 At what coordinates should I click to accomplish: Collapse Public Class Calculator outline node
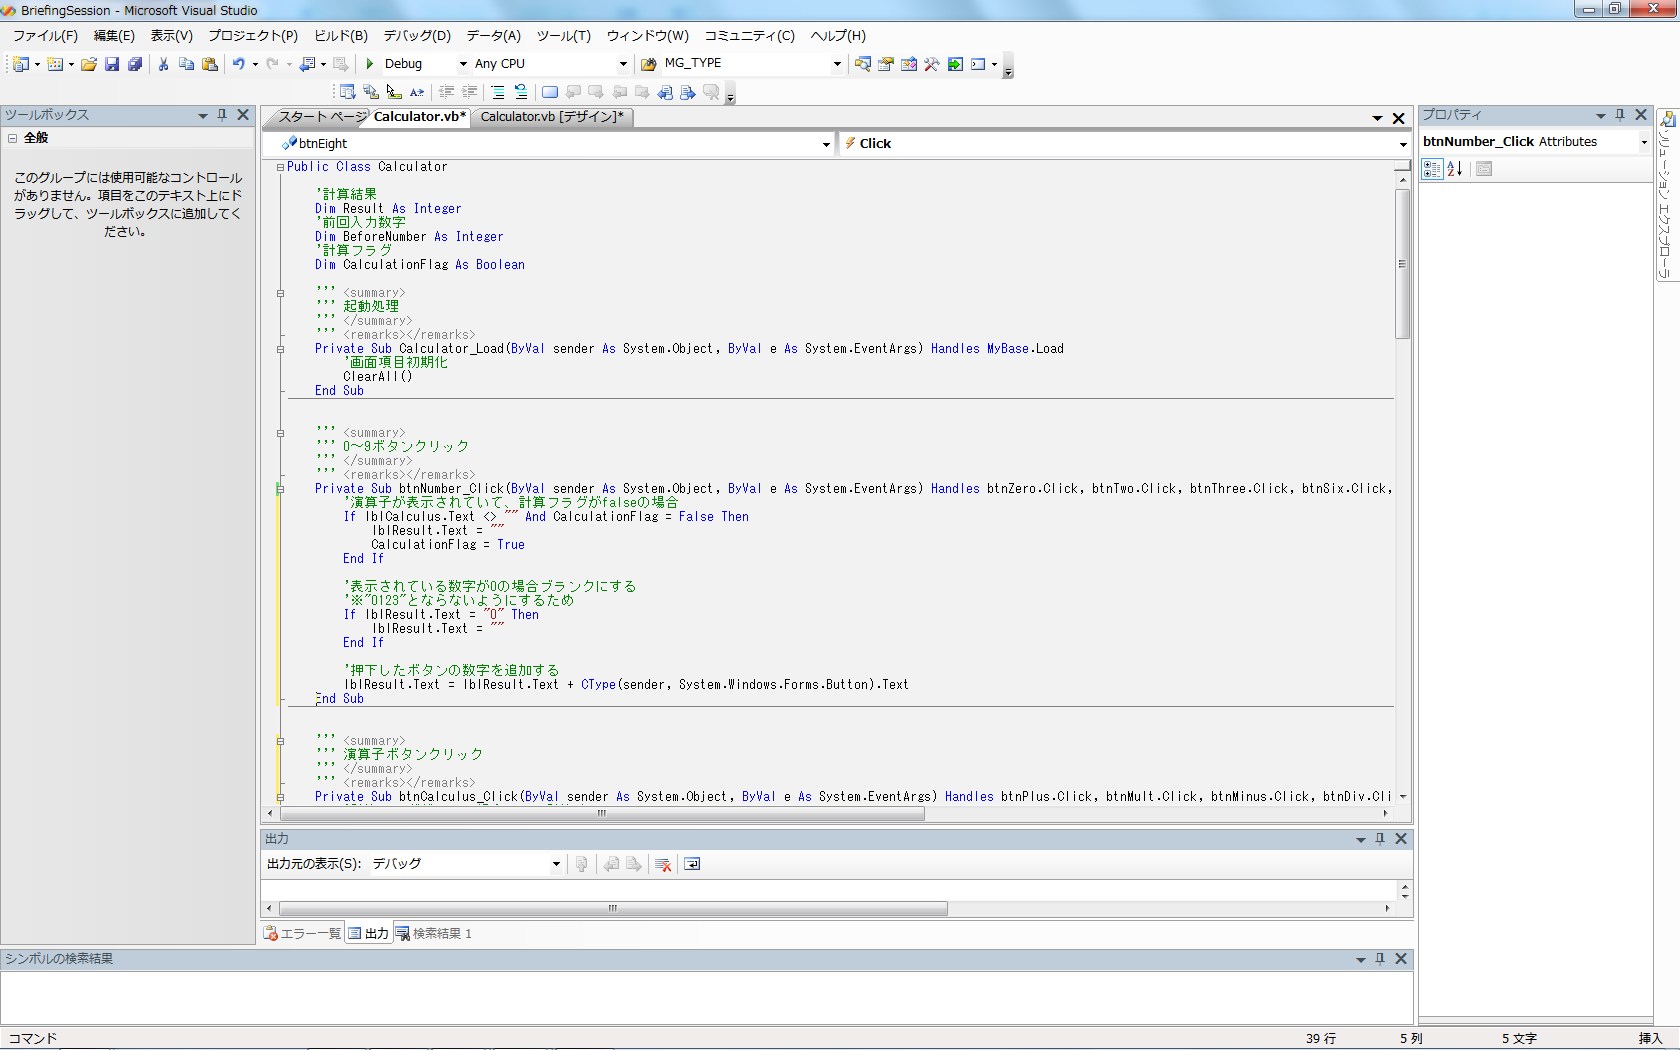click(x=281, y=167)
